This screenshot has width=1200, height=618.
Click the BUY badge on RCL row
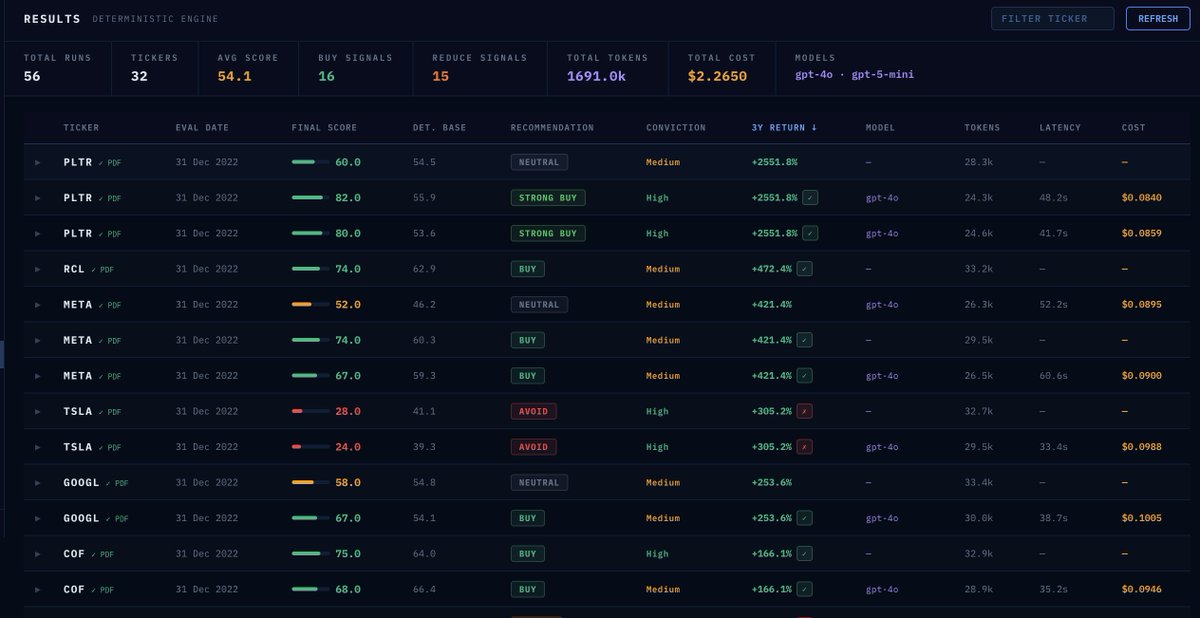pos(527,269)
